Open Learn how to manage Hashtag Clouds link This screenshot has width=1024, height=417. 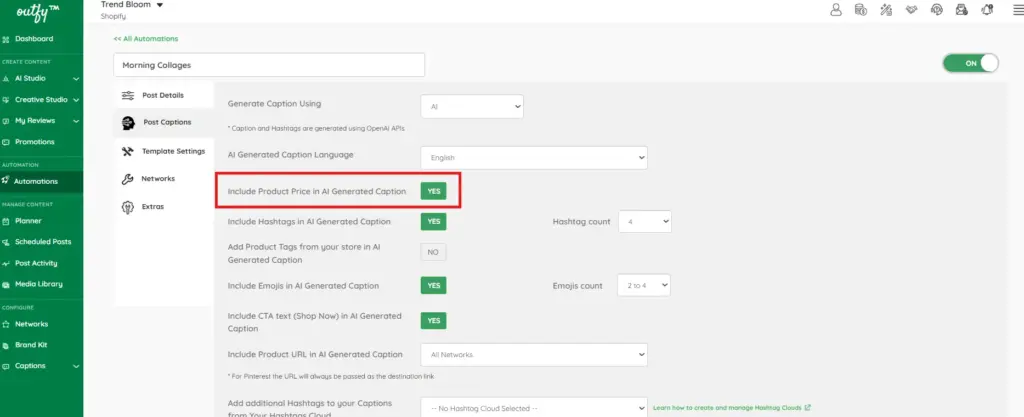731,408
